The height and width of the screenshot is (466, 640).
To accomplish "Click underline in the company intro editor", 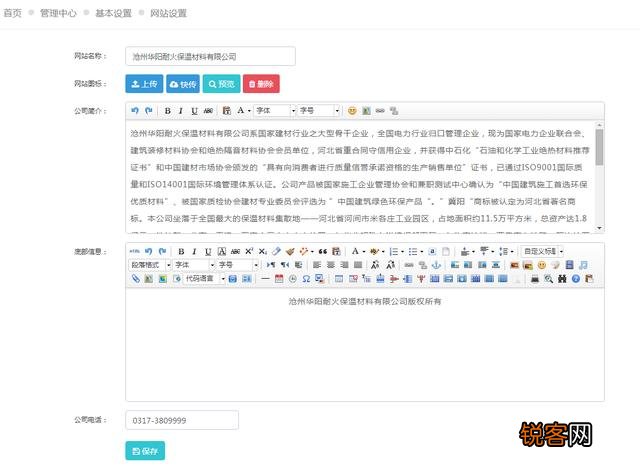I will (194, 111).
